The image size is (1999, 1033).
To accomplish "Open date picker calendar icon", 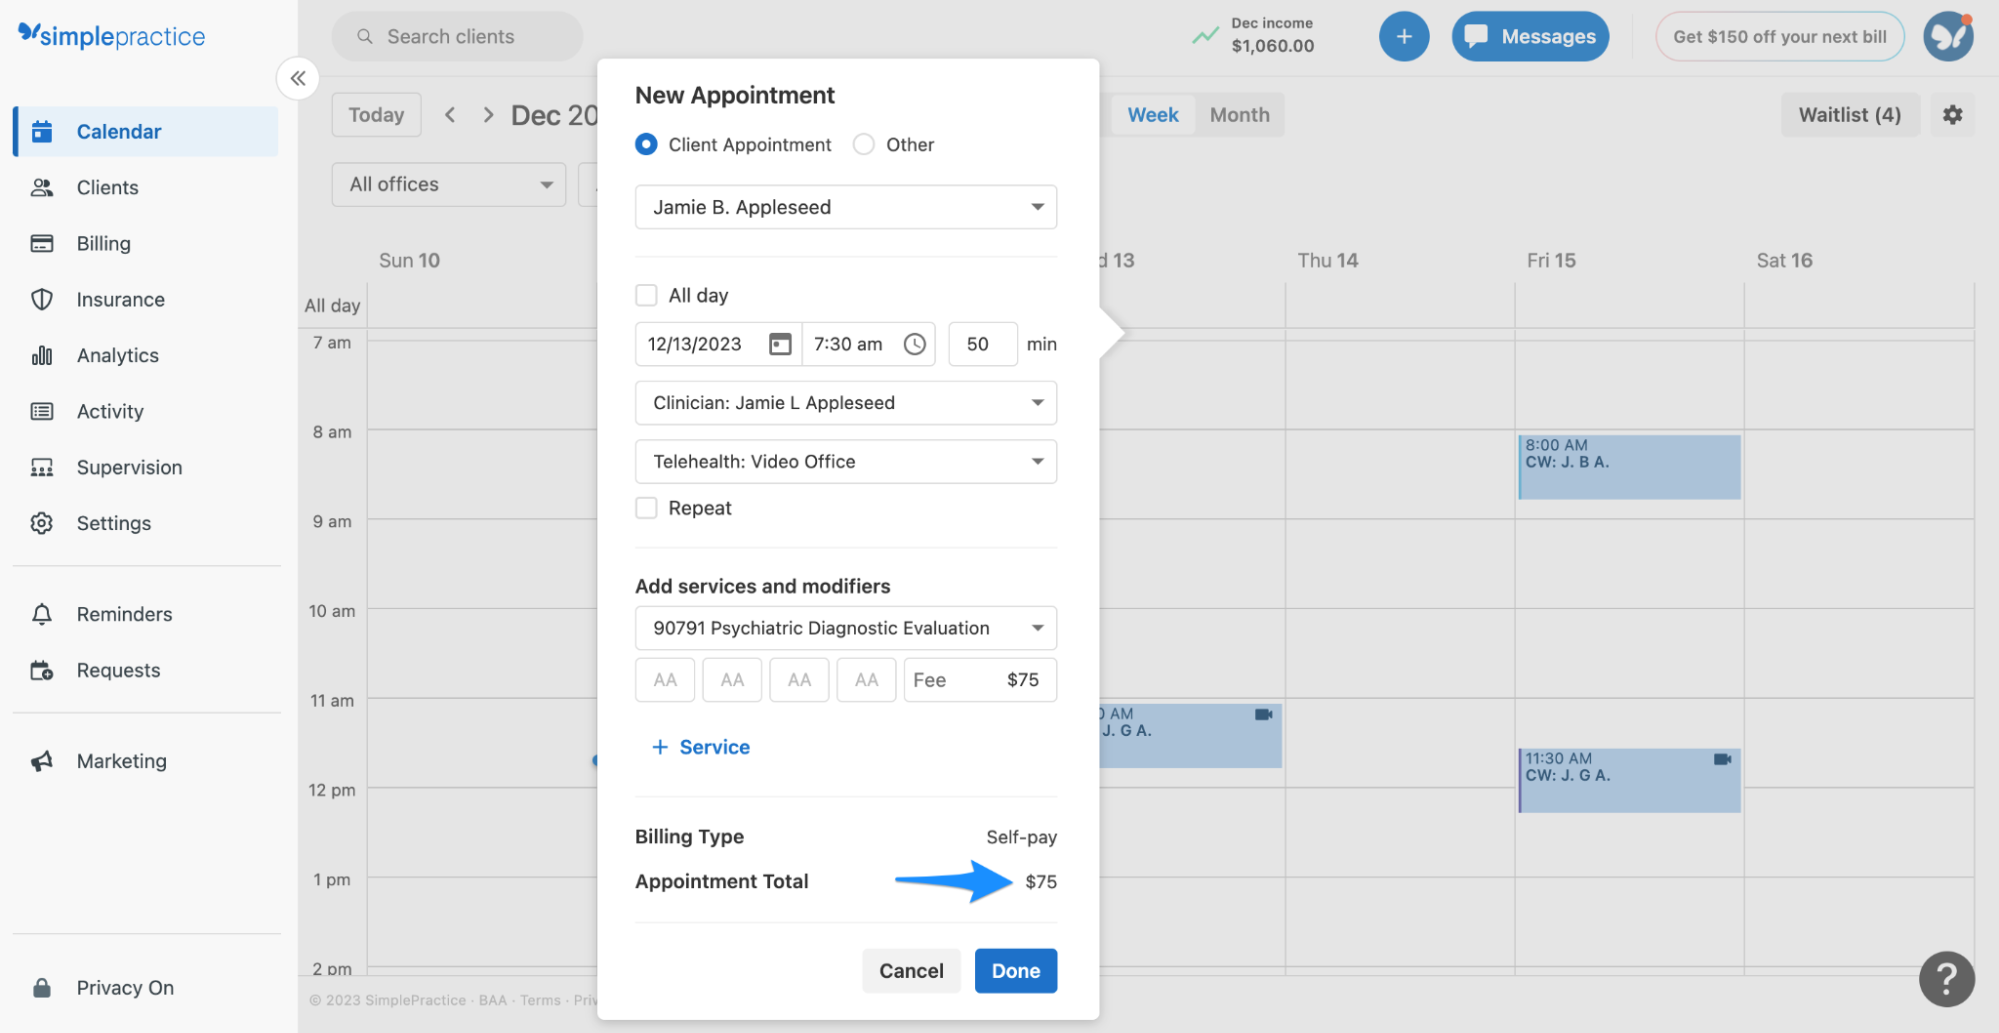I will pyautogui.click(x=780, y=344).
